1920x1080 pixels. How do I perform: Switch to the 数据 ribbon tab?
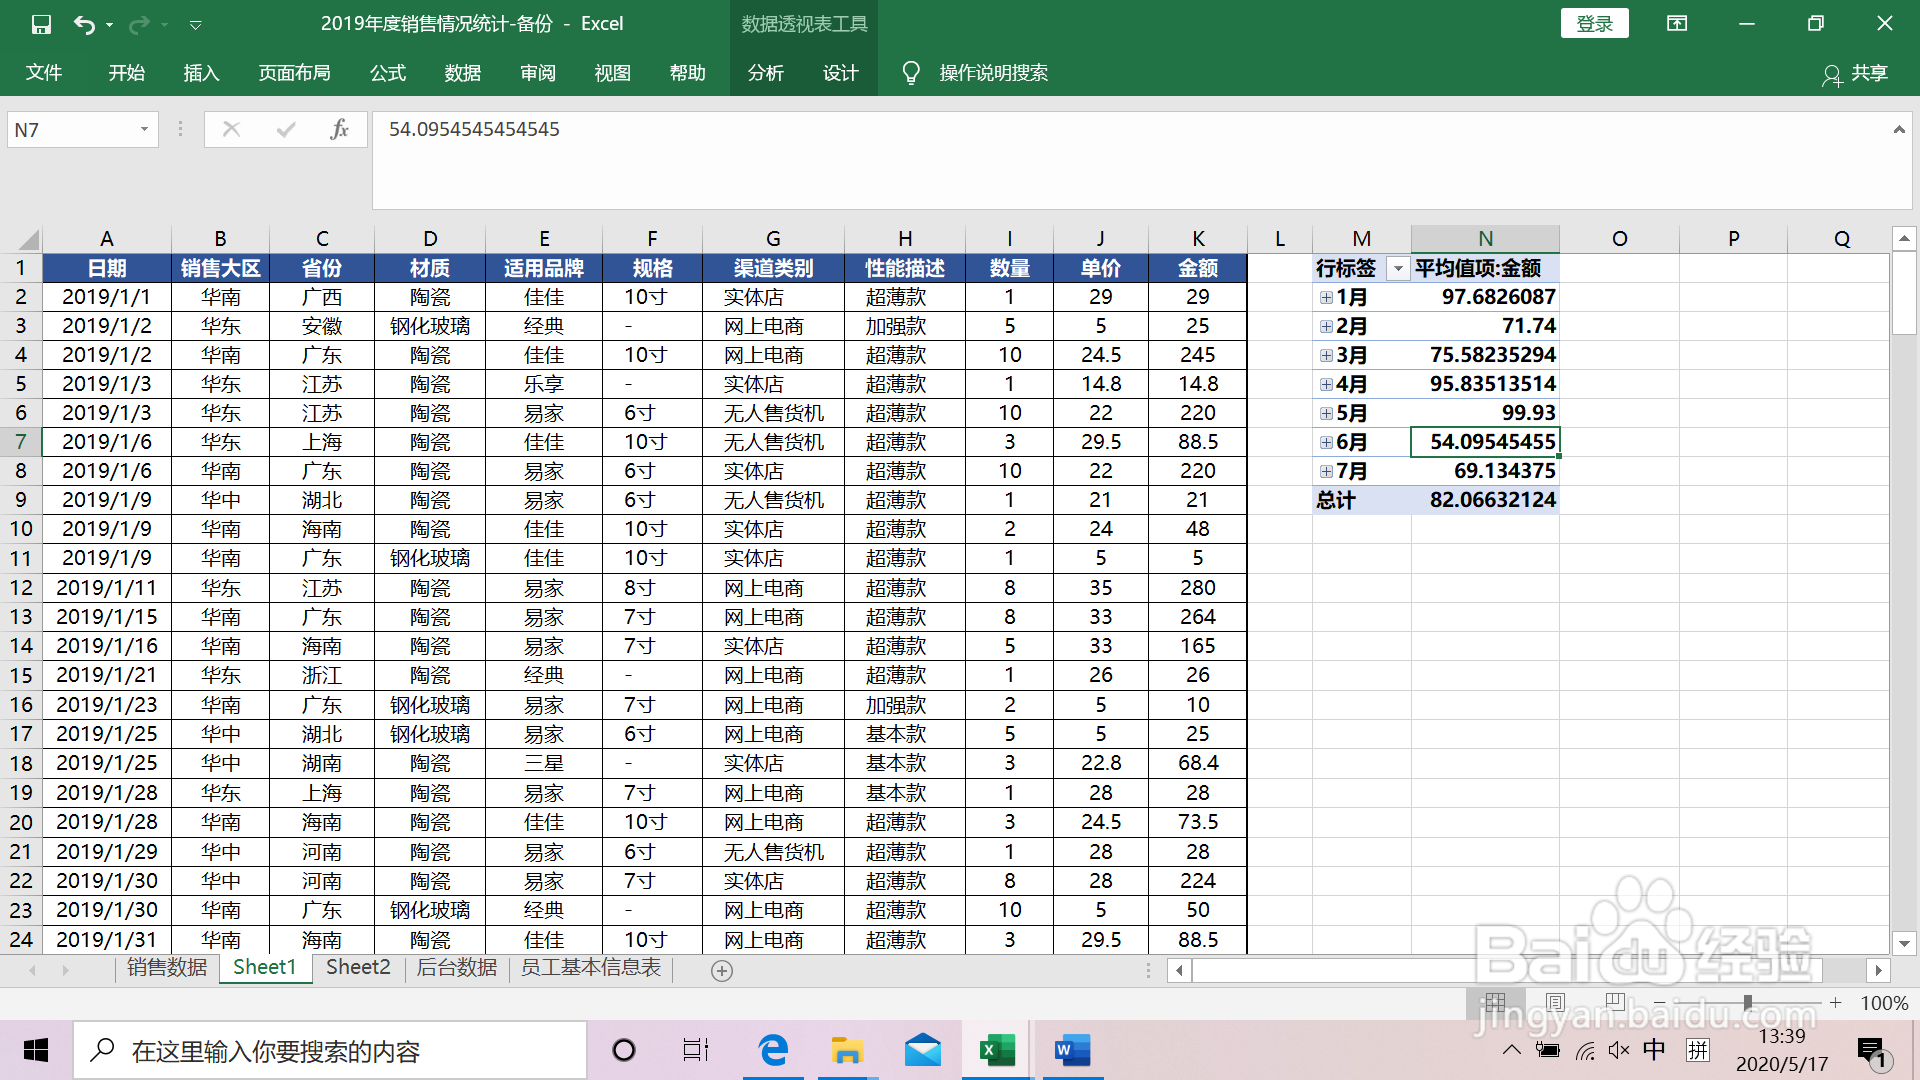[x=463, y=73]
